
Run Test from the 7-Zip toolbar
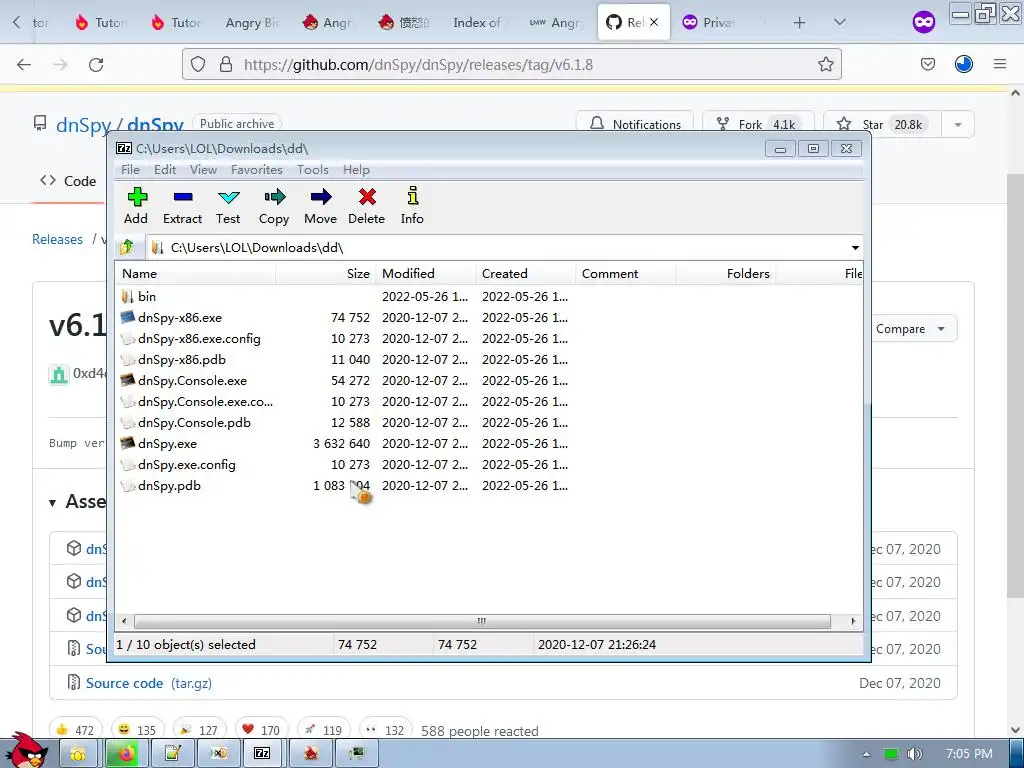coord(229,206)
